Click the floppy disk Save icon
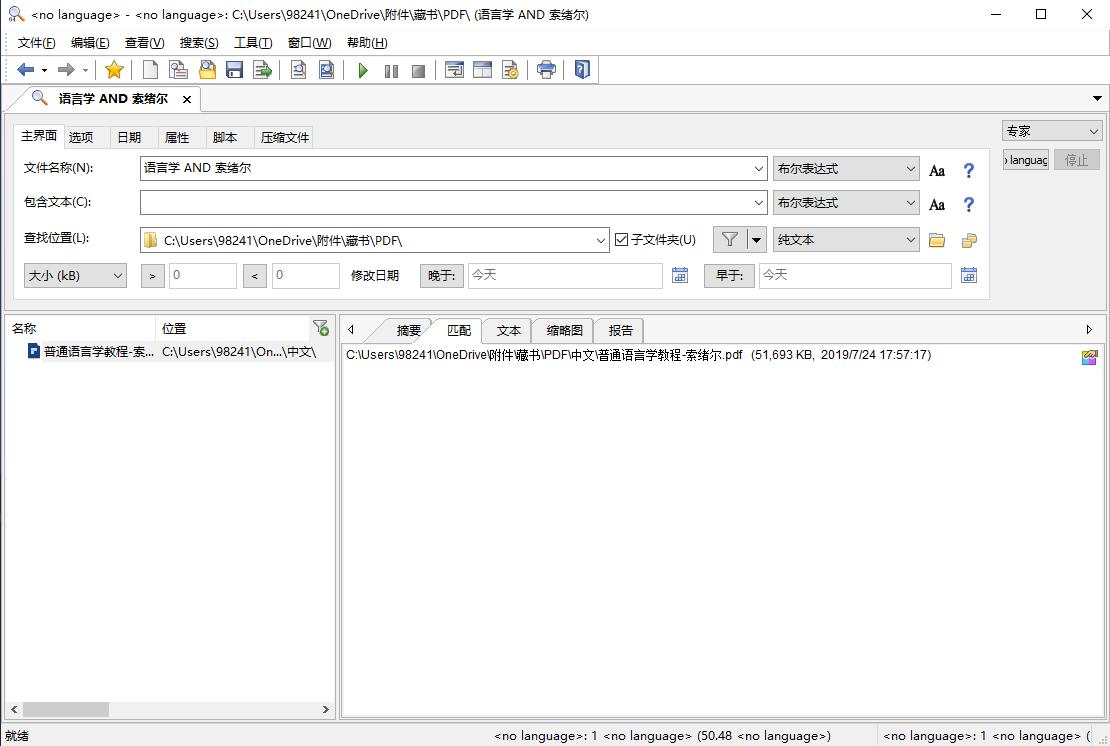Image resolution: width=1110 pixels, height=746 pixels. pyautogui.click(x=235, y=70)
